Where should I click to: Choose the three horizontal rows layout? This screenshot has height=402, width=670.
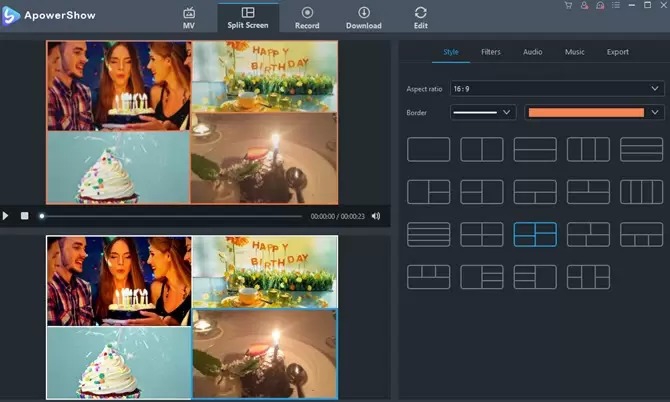coord(641,149)
